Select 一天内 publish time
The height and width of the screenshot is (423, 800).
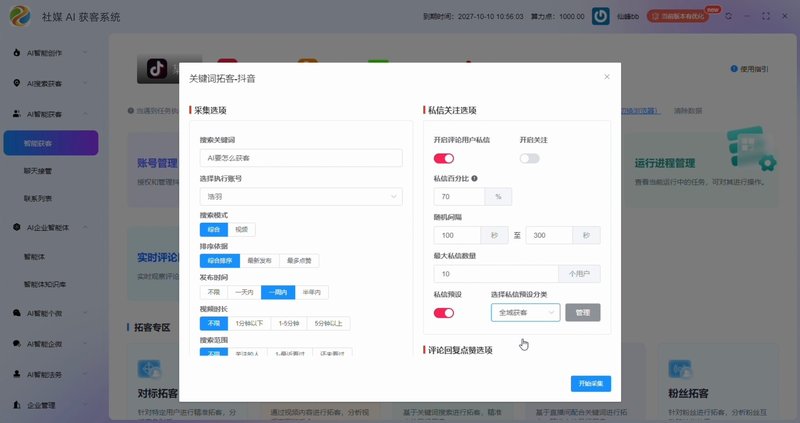(x=244, y=292)
